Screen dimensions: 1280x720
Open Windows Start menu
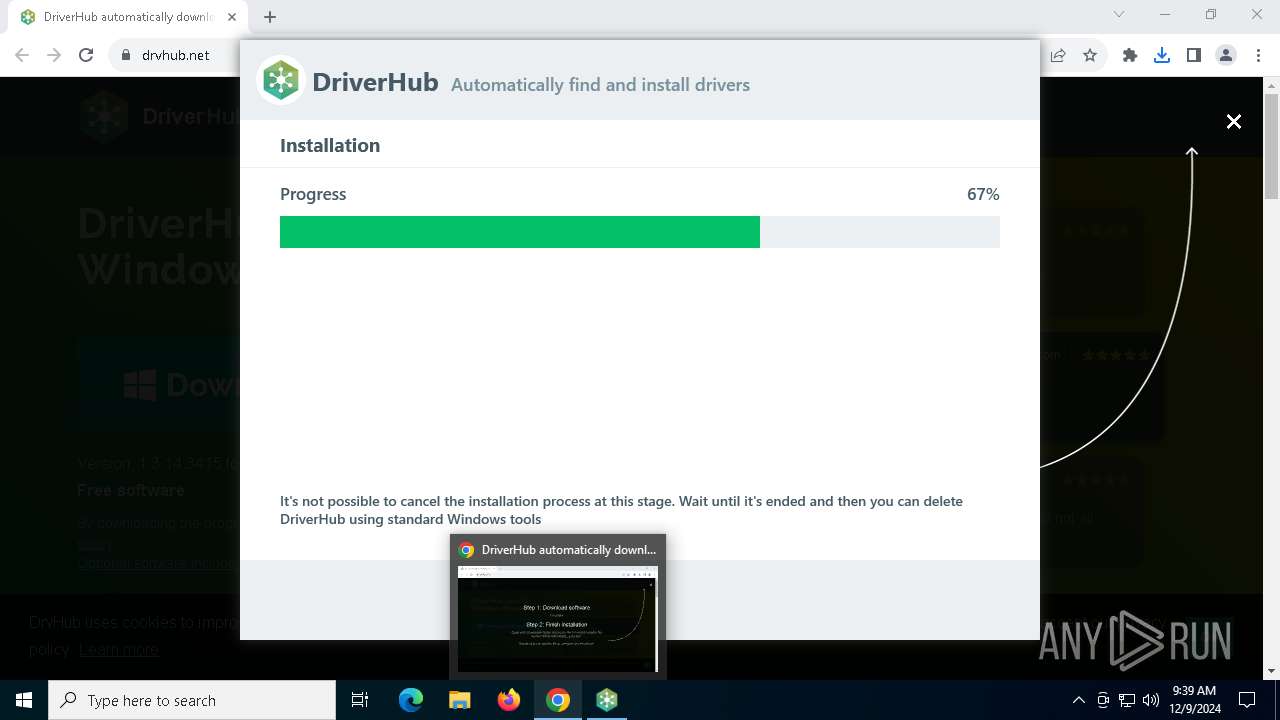[24, 700]
